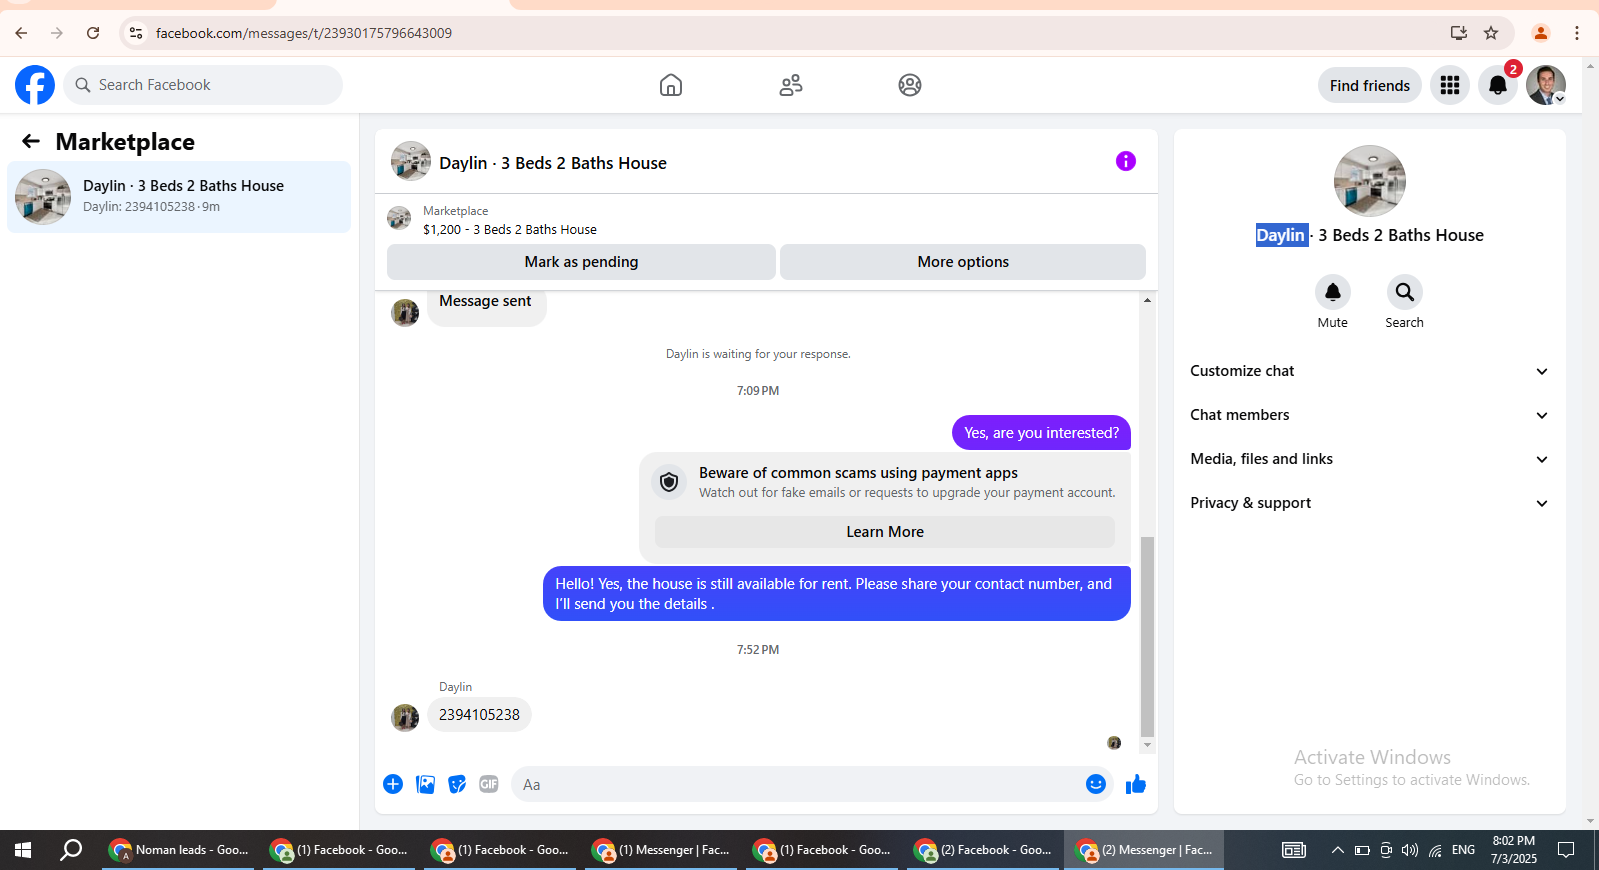This screenshot has width=1599, height=870.
Task: Click chat header title Daylin 3 Beds
Action: [x=553, y=163]
